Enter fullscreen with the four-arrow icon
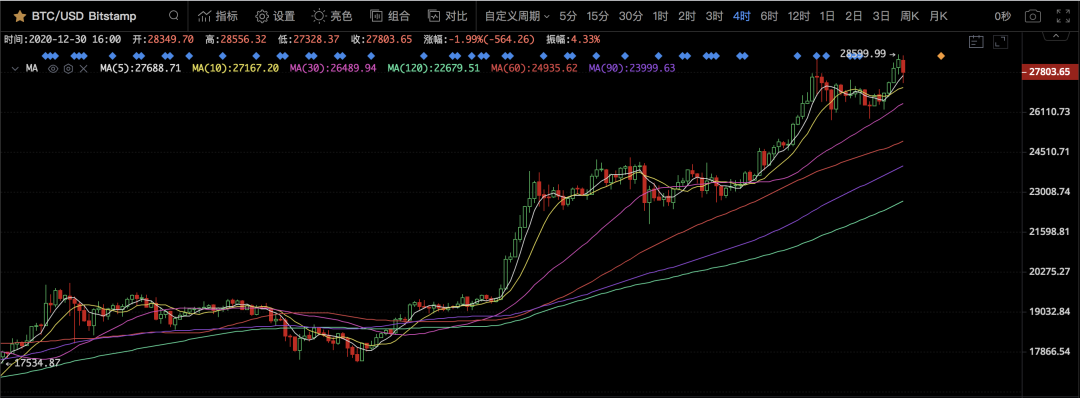 1063,16
